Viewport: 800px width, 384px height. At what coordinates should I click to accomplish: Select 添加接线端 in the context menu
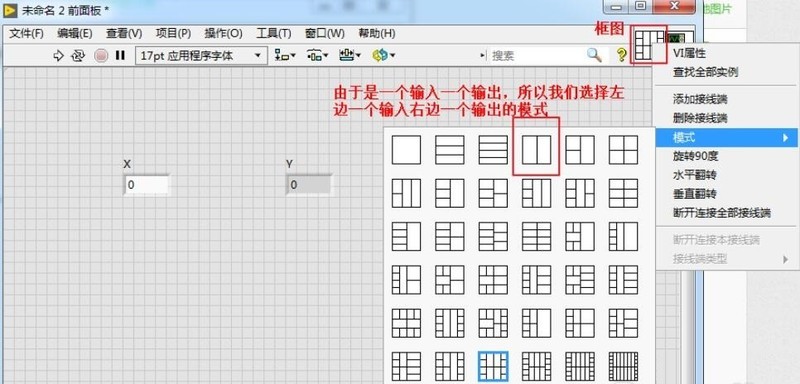coord(700,99)
